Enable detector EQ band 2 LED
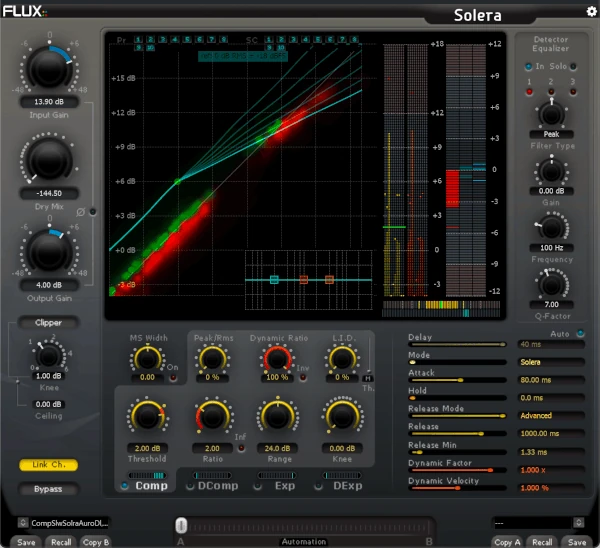600x548 pixels. coord(551,92)
